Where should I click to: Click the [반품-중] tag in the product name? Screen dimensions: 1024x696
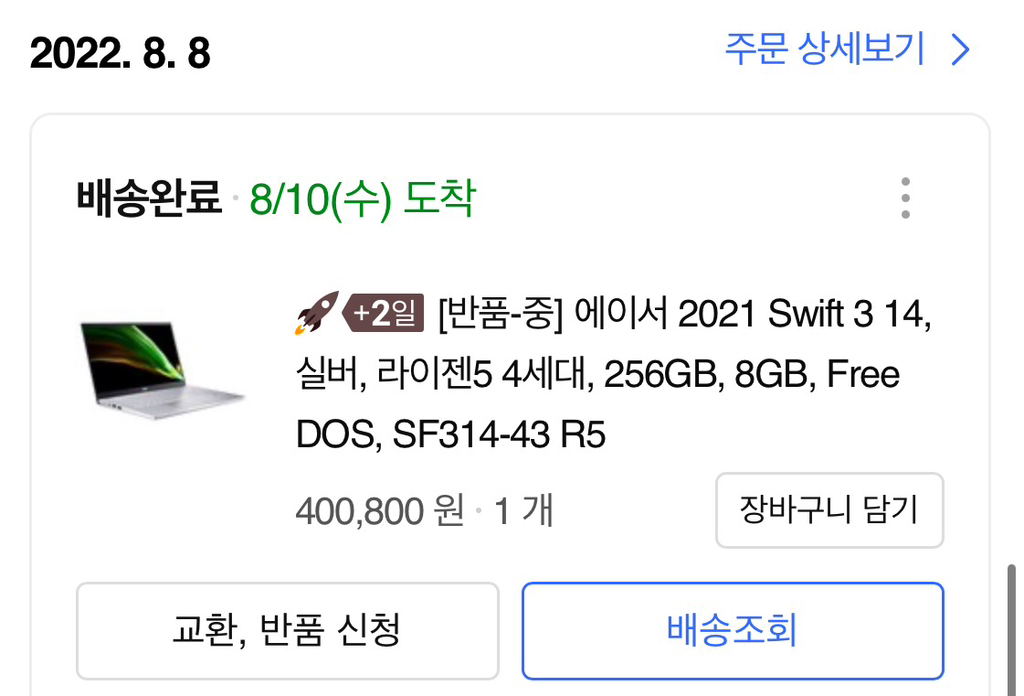coord(502,316)
